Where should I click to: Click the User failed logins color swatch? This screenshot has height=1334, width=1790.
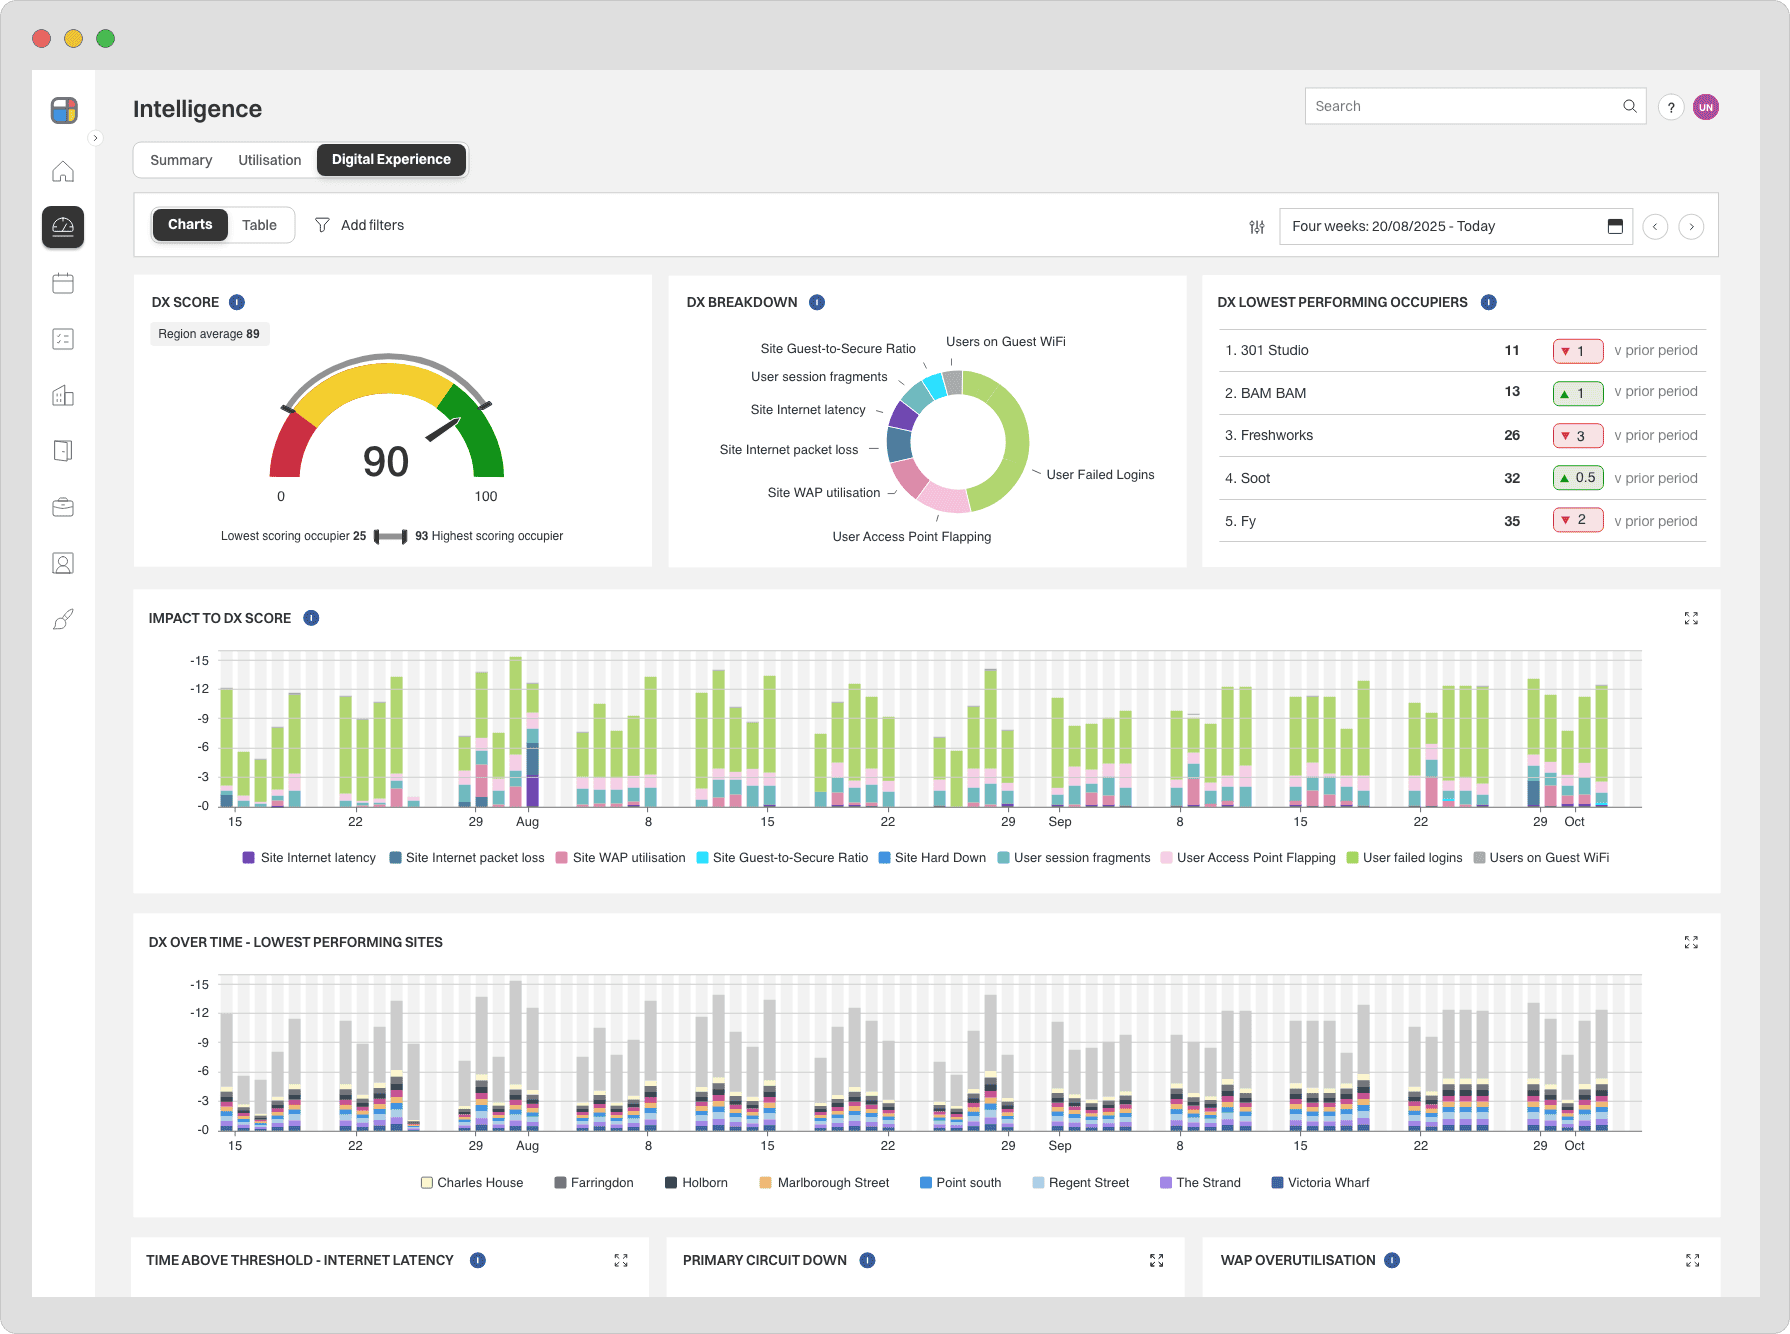coord(1352,858)
